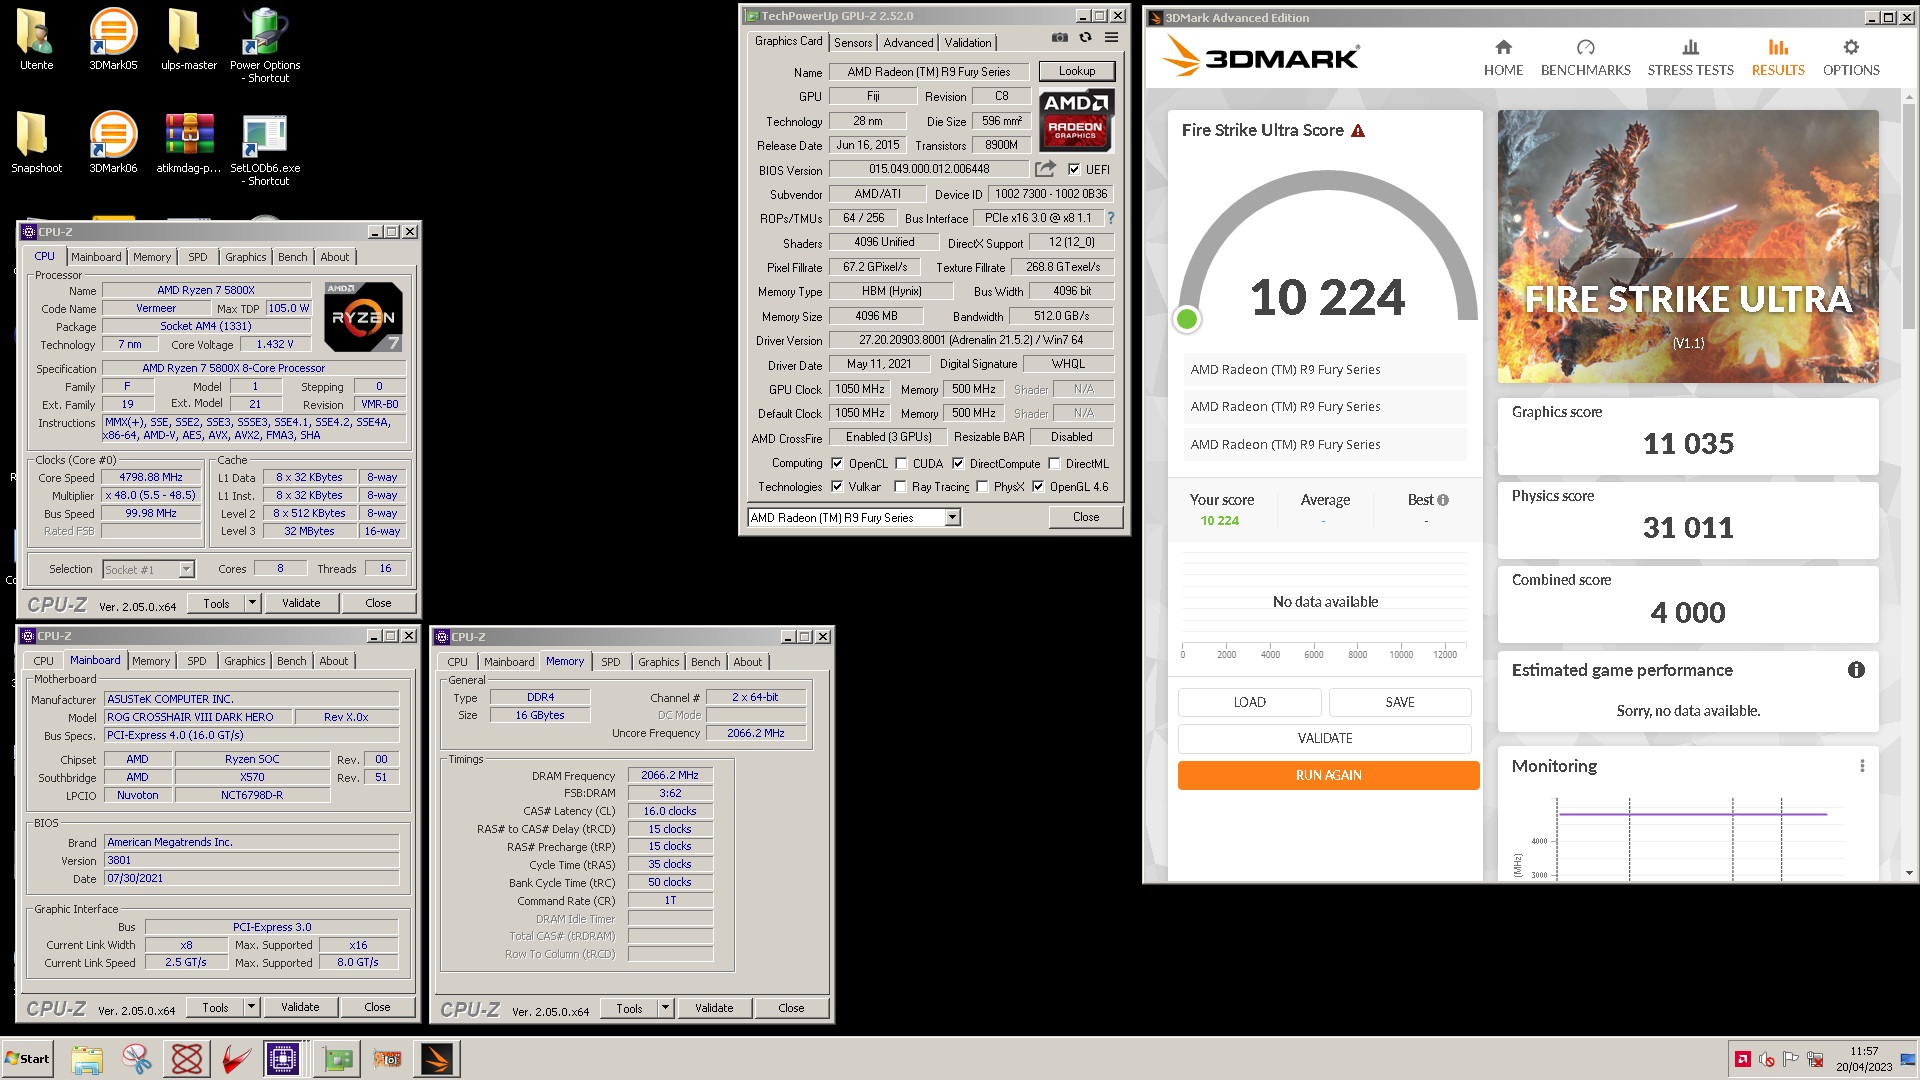1920x1080 pixels.
Task: Open SPD tab in CPU-Z Memory window
Action: 610,662
